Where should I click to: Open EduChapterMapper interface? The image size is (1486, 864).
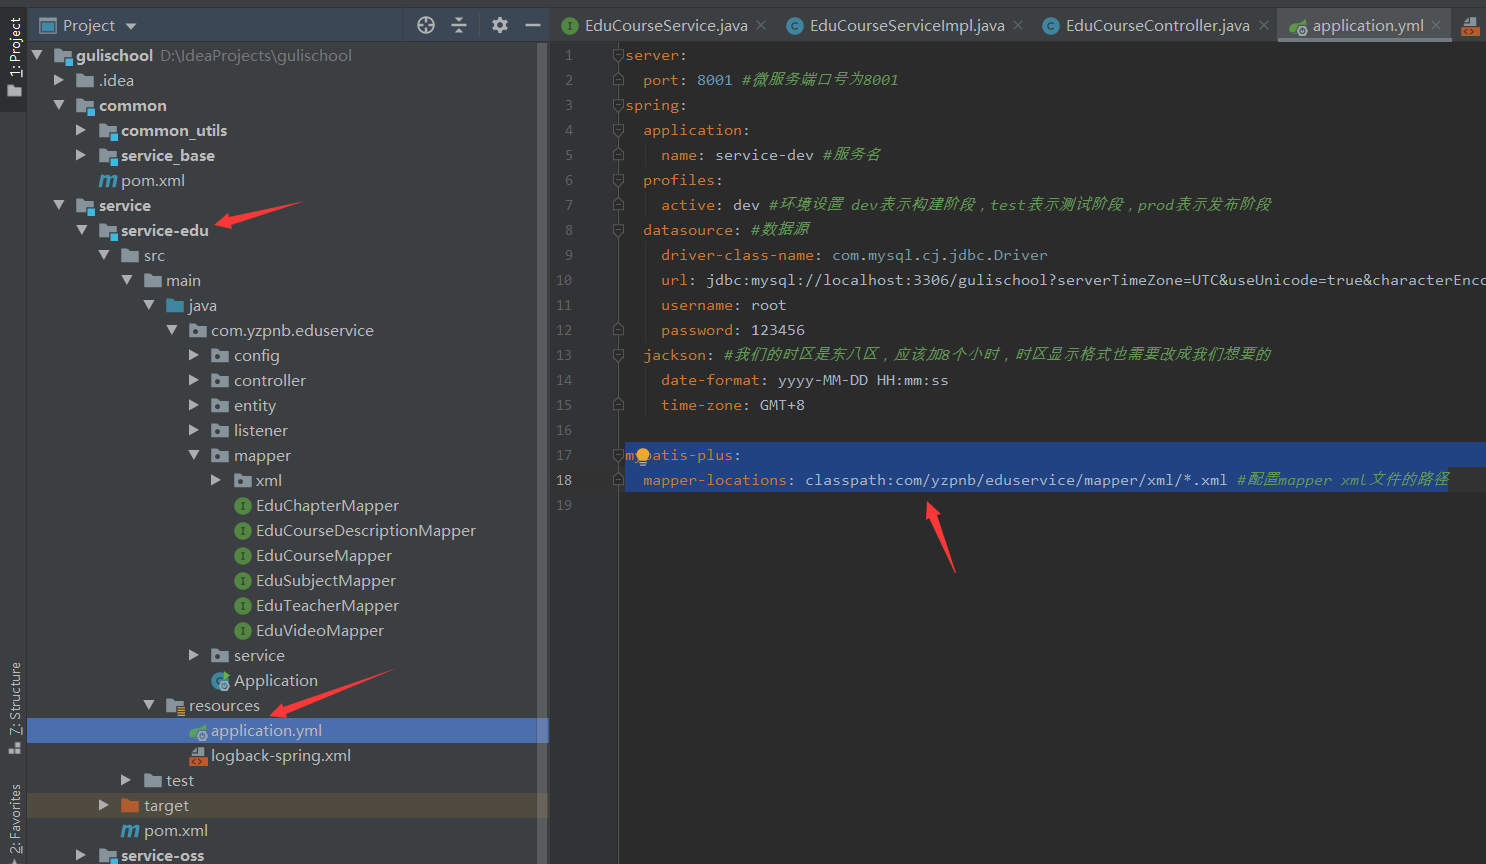pos(316,505)
